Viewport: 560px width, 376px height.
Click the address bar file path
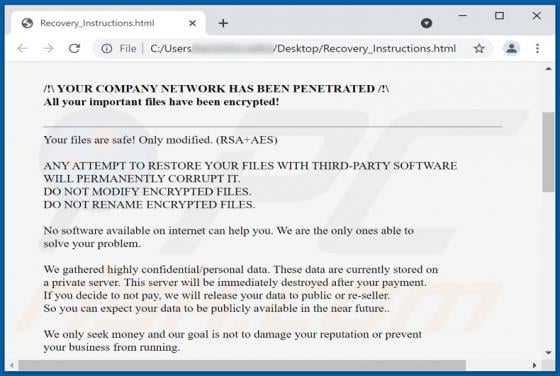click(x=303, y=48)
